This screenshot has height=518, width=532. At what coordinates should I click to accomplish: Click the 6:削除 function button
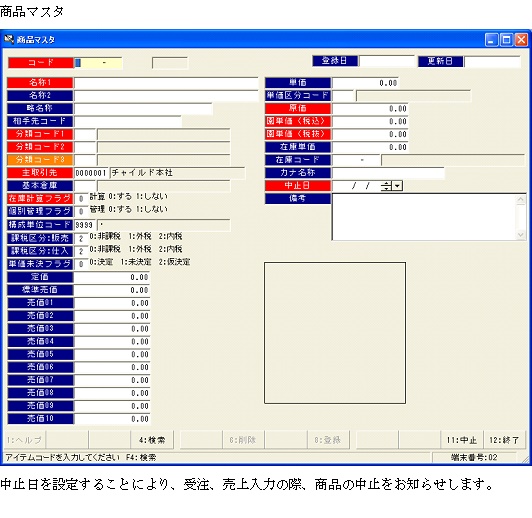click(243, 440)
